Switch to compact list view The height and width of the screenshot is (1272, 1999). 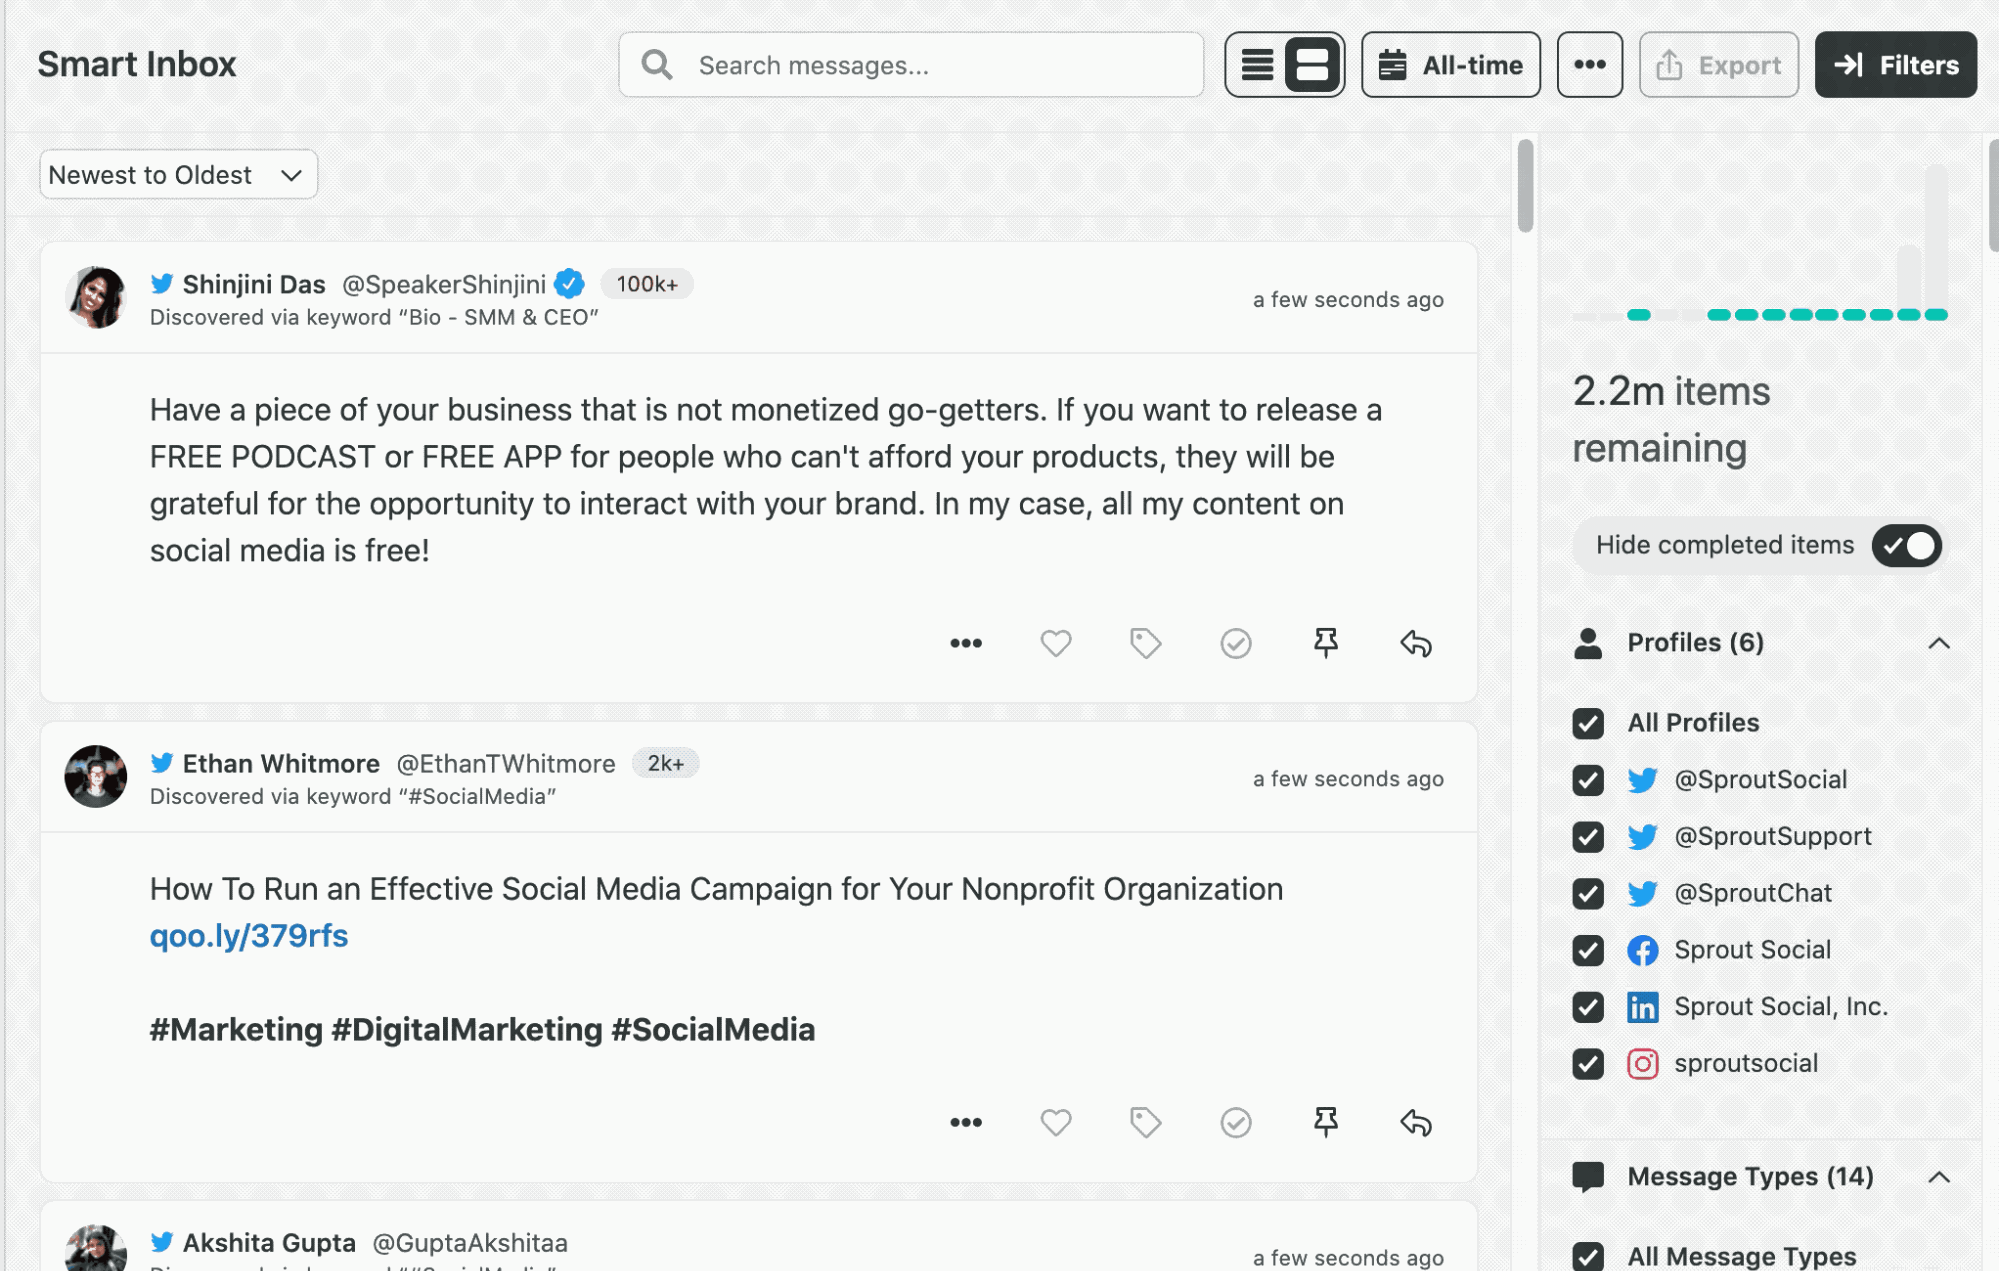tap(1256, 65)
